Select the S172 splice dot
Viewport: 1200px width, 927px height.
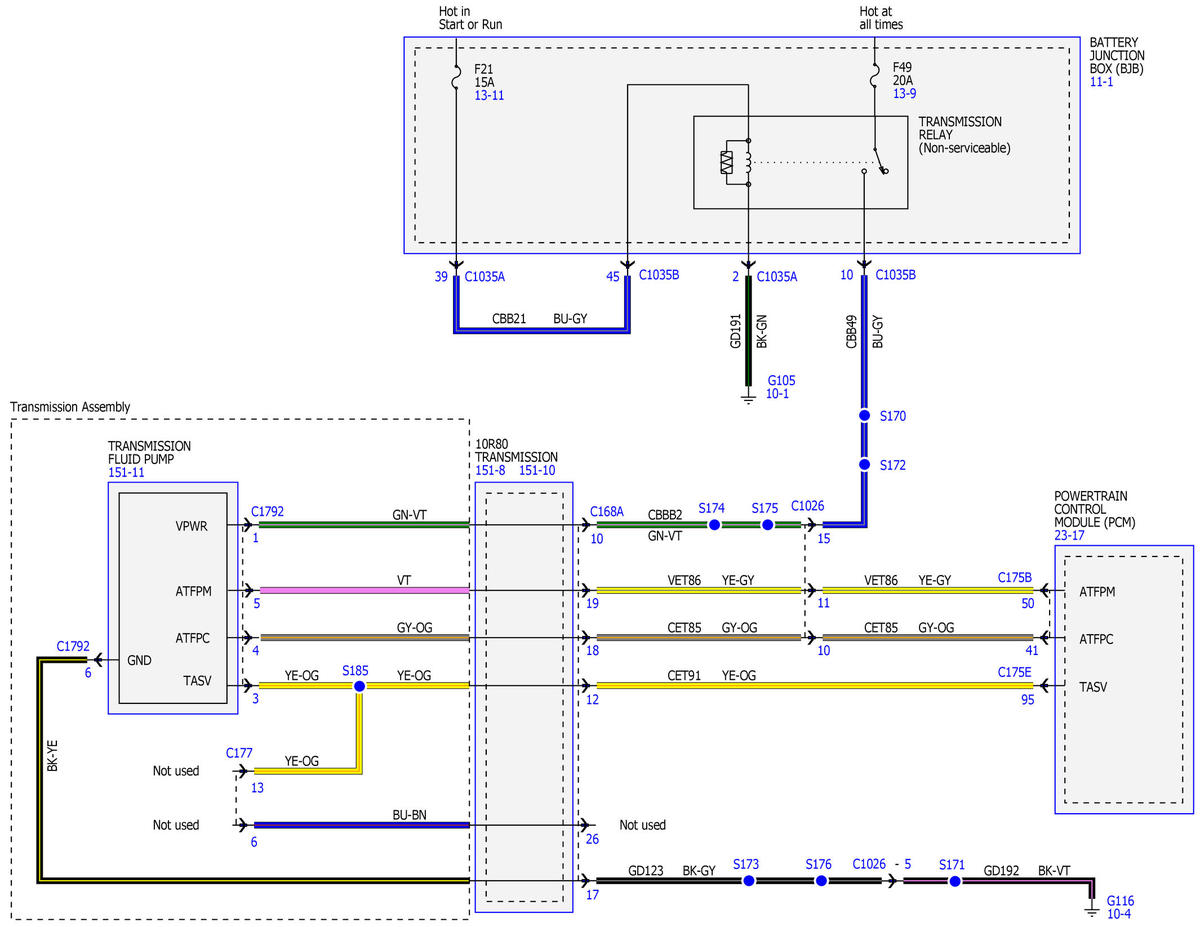point(865,465)
